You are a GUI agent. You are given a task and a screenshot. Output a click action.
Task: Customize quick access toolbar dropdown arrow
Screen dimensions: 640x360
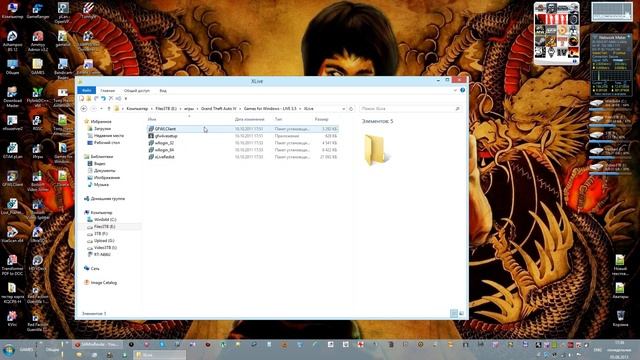pyautogui.click(x=126, y=98)
